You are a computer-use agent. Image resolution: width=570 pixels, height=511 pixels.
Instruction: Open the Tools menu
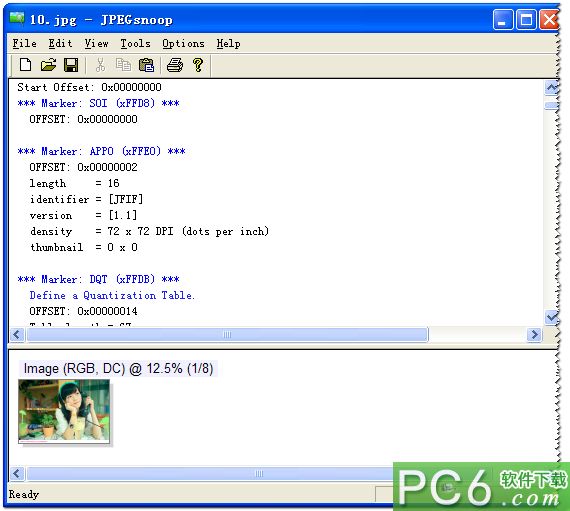click(135, 44)
